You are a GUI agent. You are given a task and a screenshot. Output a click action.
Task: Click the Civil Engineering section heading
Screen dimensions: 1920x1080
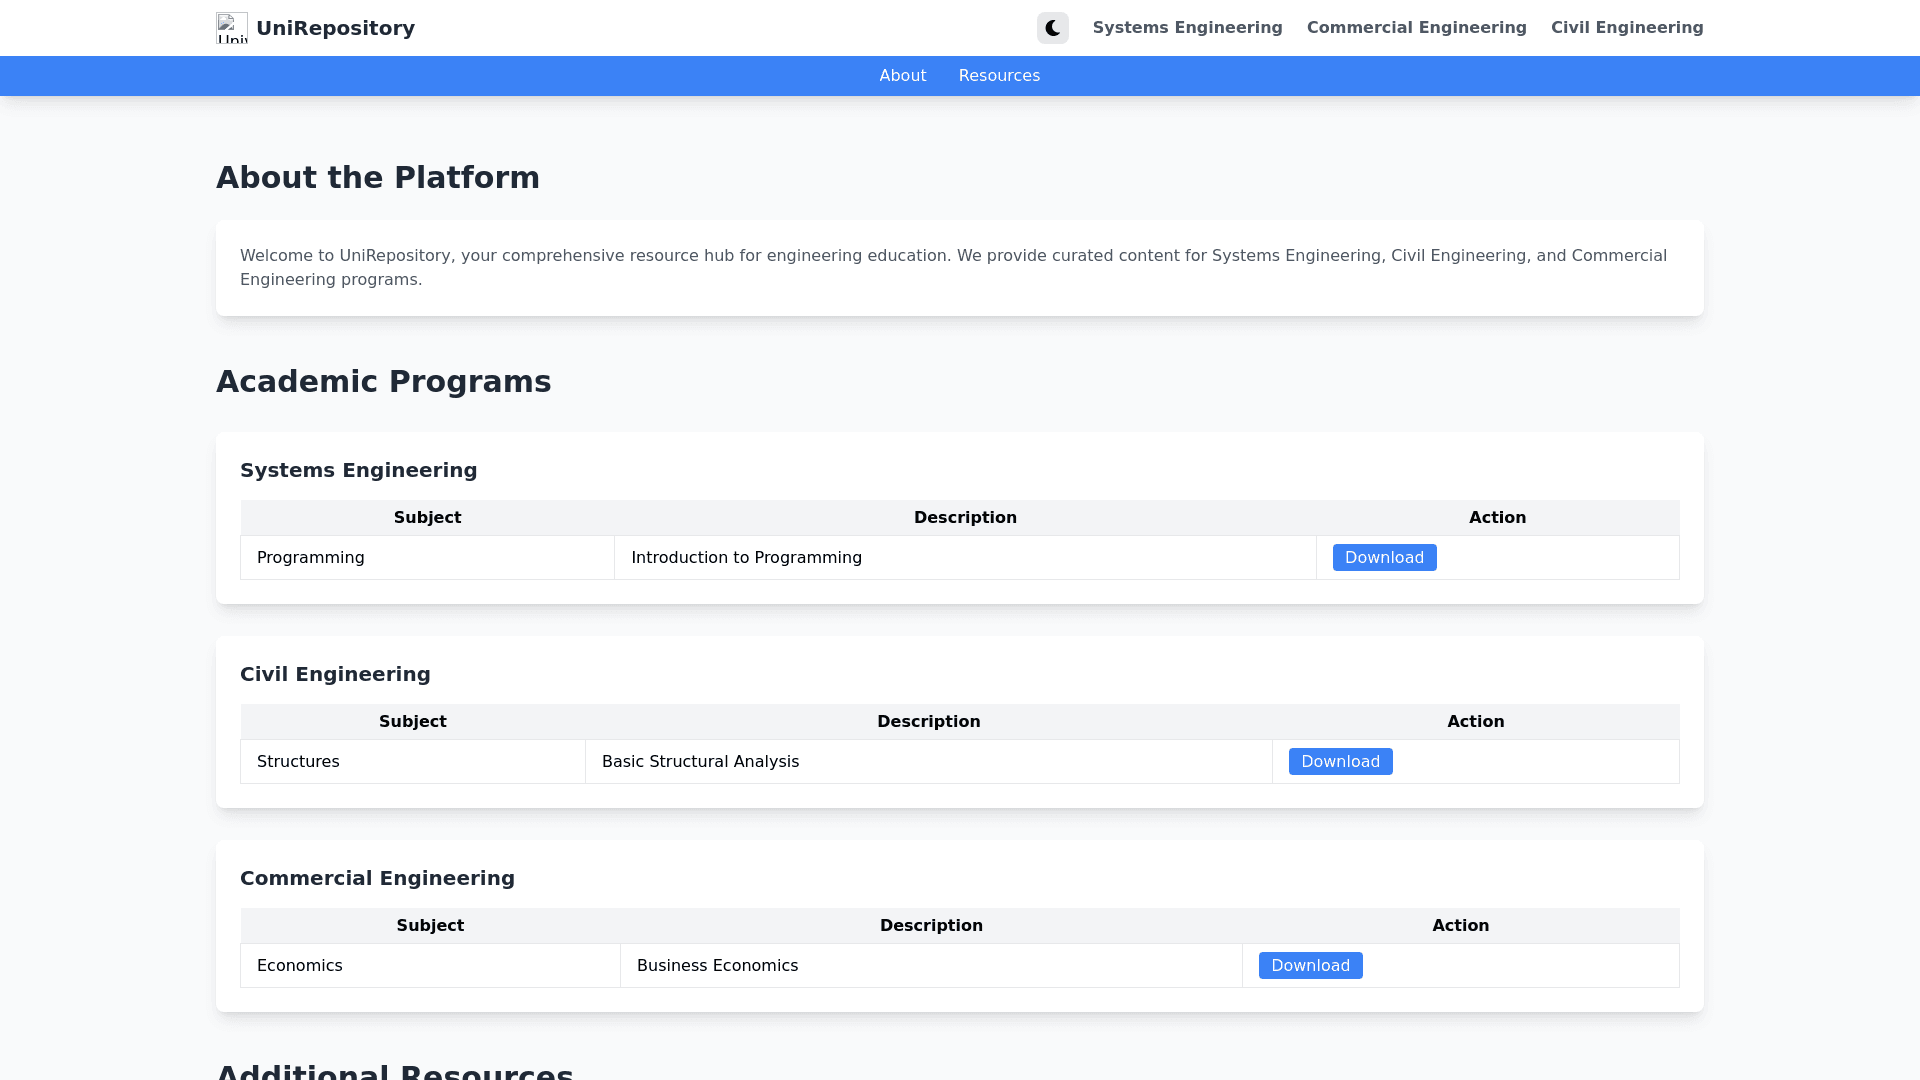335,674
